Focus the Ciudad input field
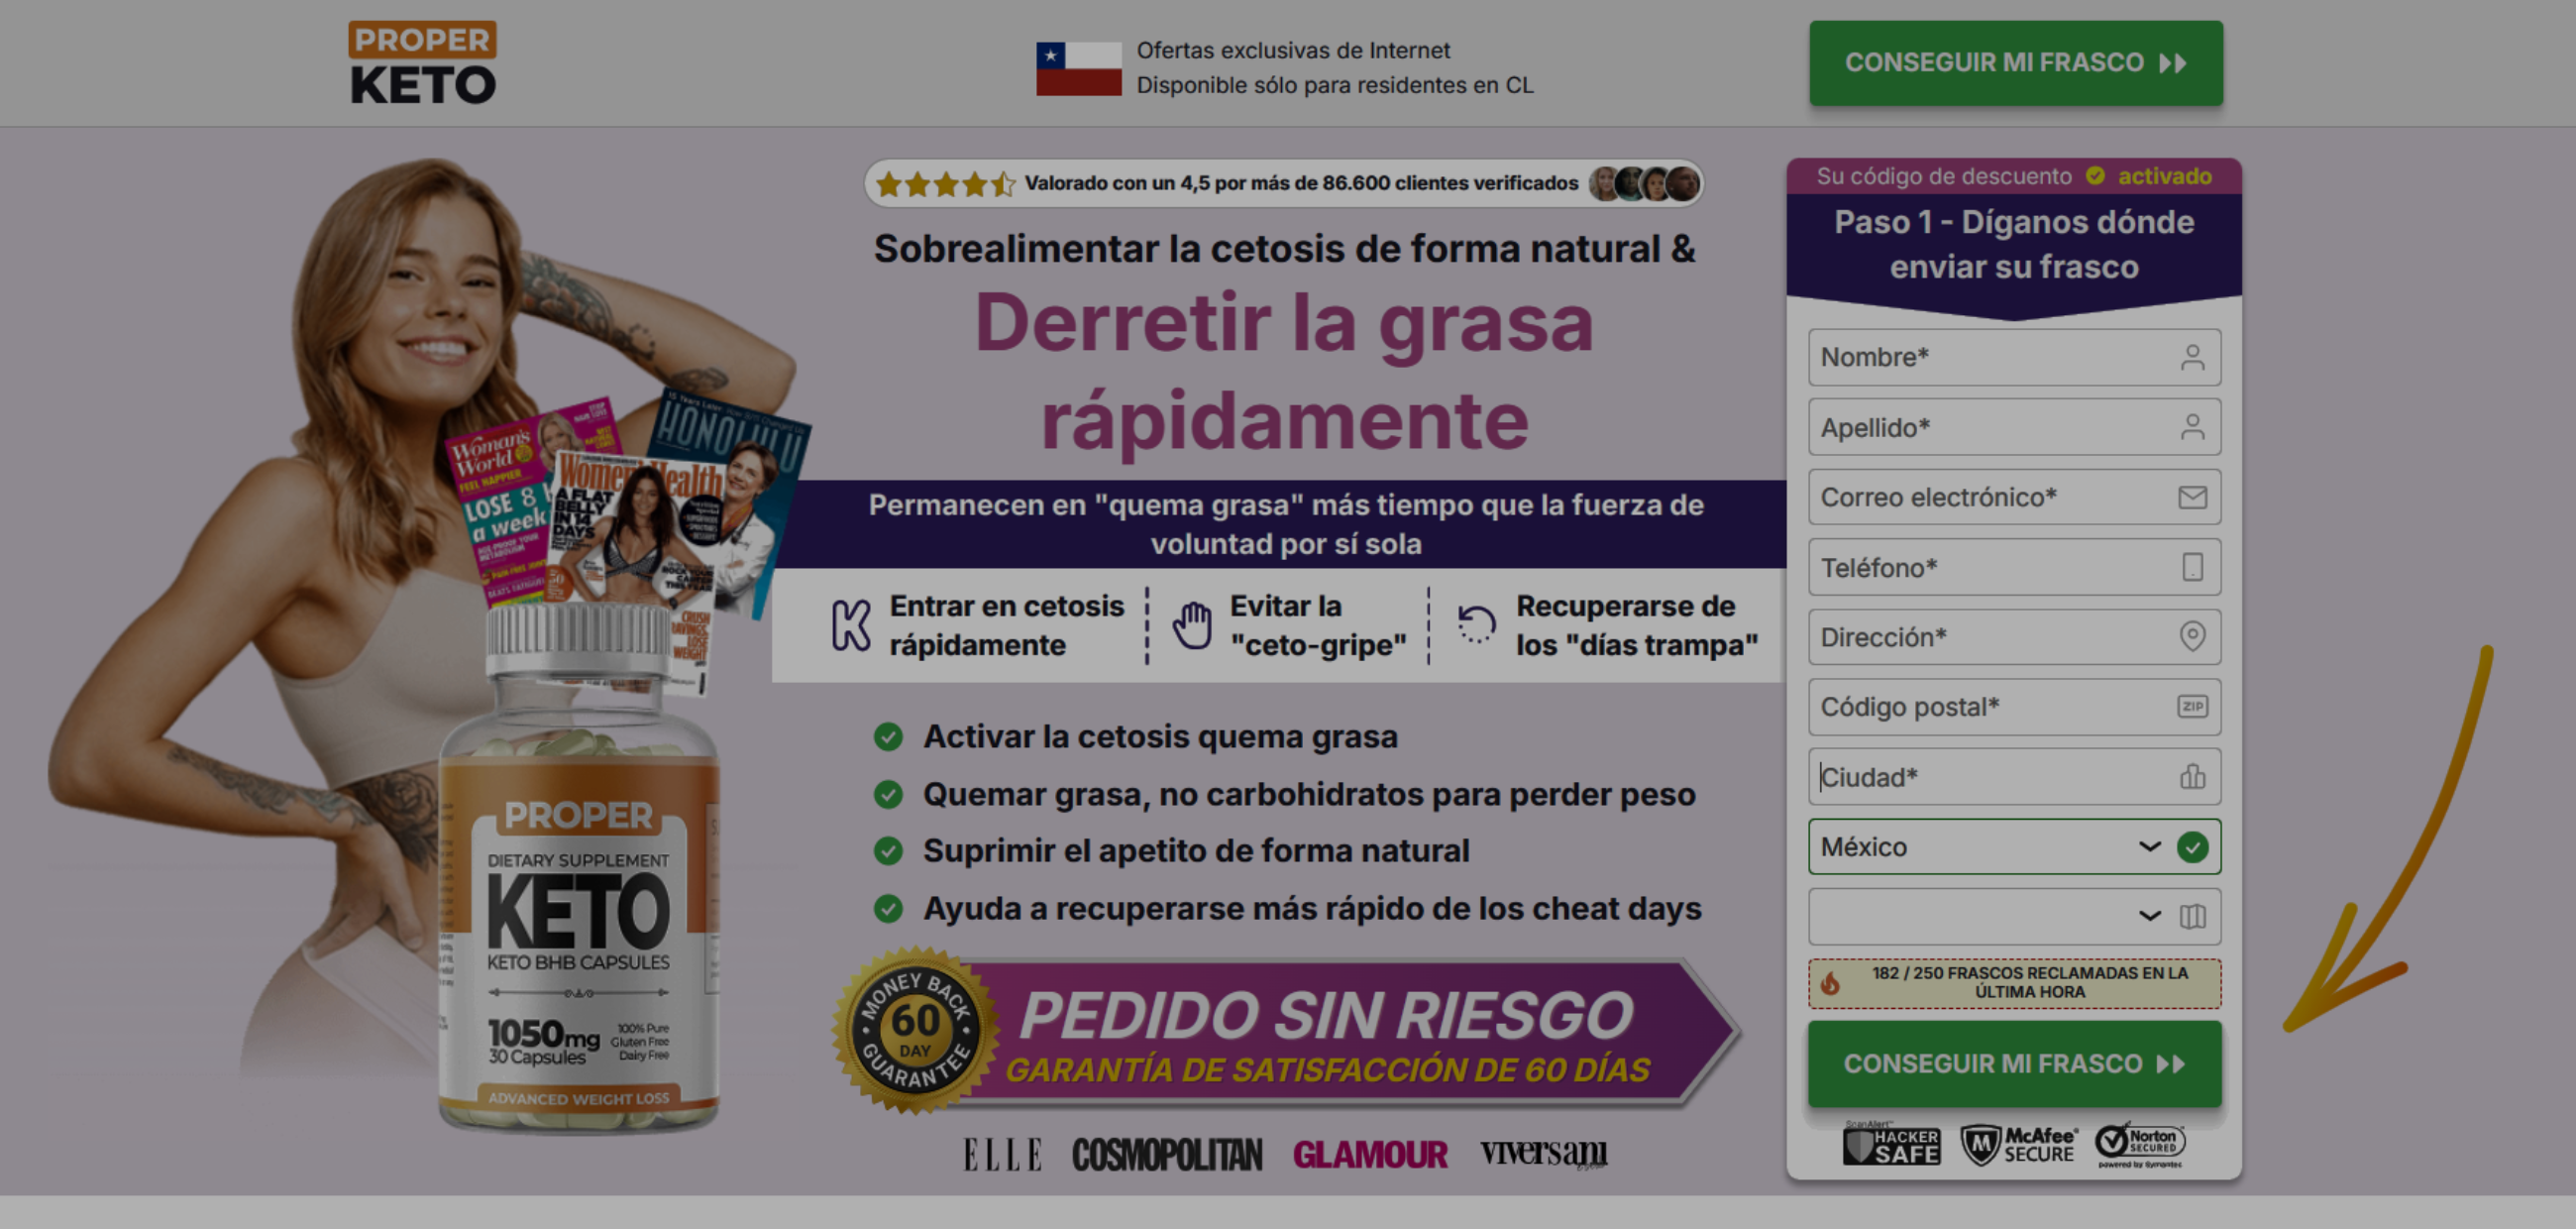 point(2014,777)
